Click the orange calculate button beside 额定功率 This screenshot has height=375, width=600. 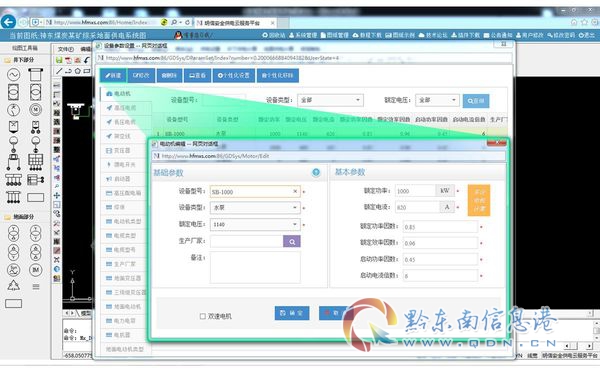[x=479, y=201]
